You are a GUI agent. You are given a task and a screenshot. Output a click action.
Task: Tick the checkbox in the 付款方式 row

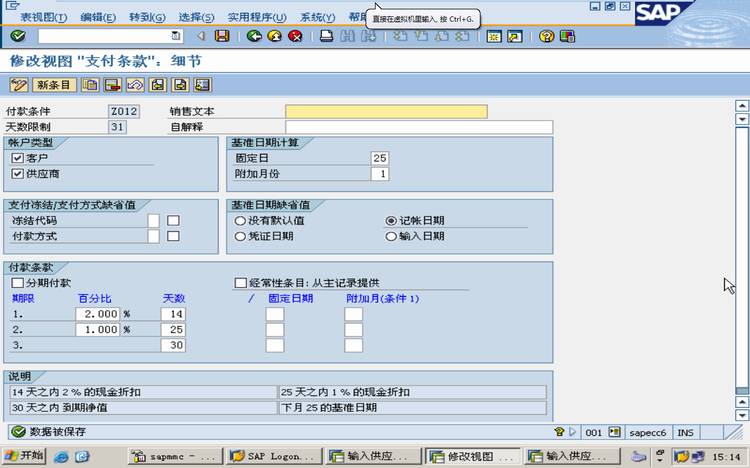click(173, 236)
